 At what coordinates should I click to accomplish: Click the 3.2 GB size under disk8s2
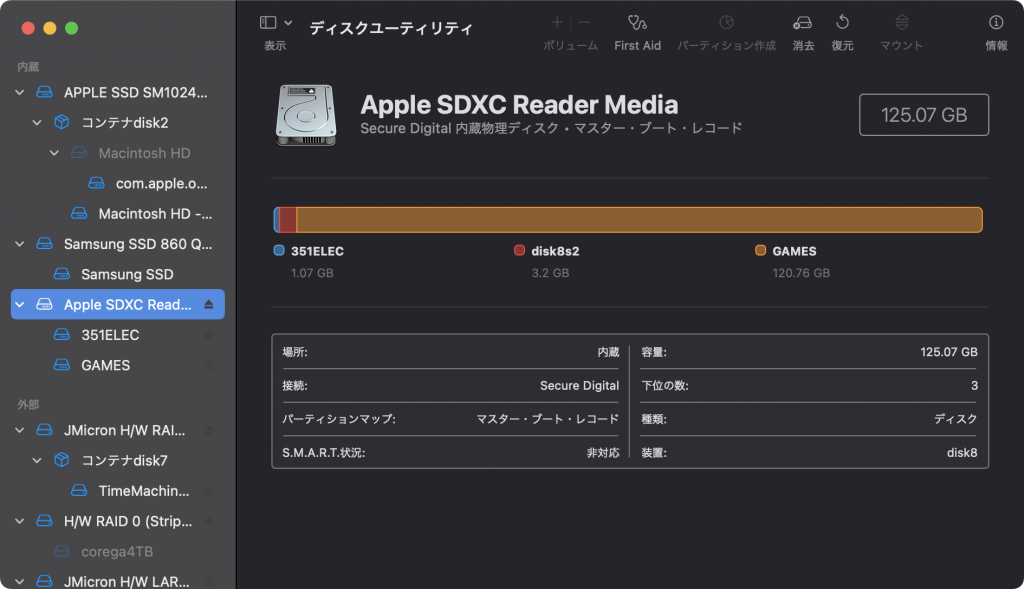[x=550, y=273]
